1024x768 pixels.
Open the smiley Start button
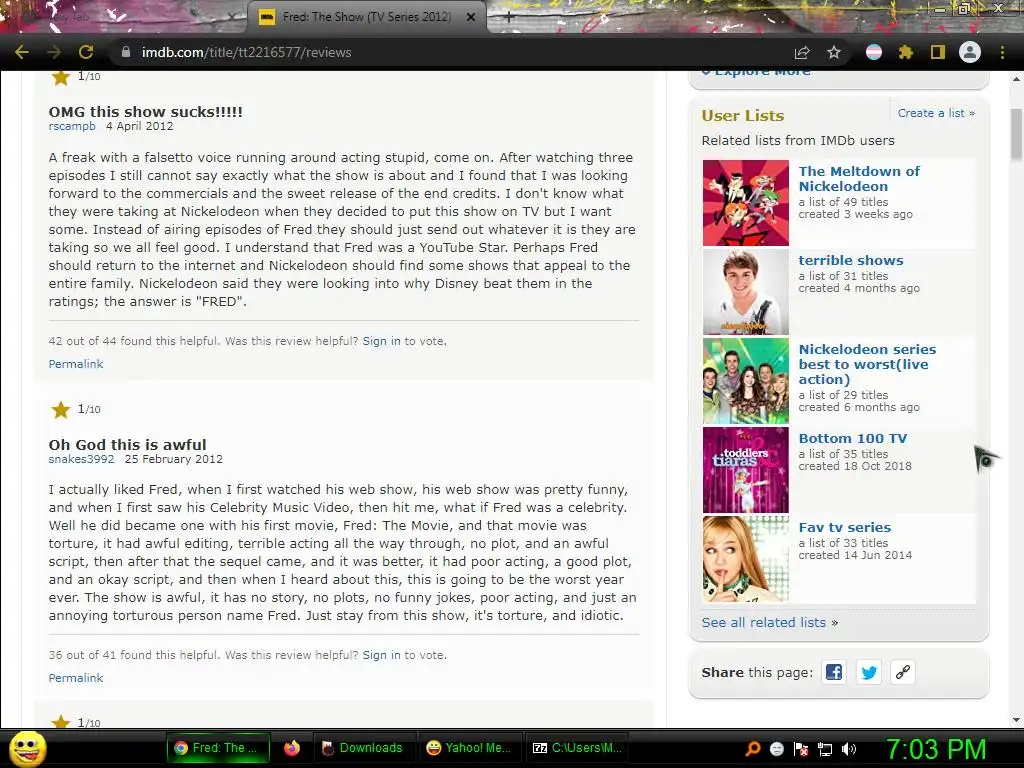[x=27, y=749]
